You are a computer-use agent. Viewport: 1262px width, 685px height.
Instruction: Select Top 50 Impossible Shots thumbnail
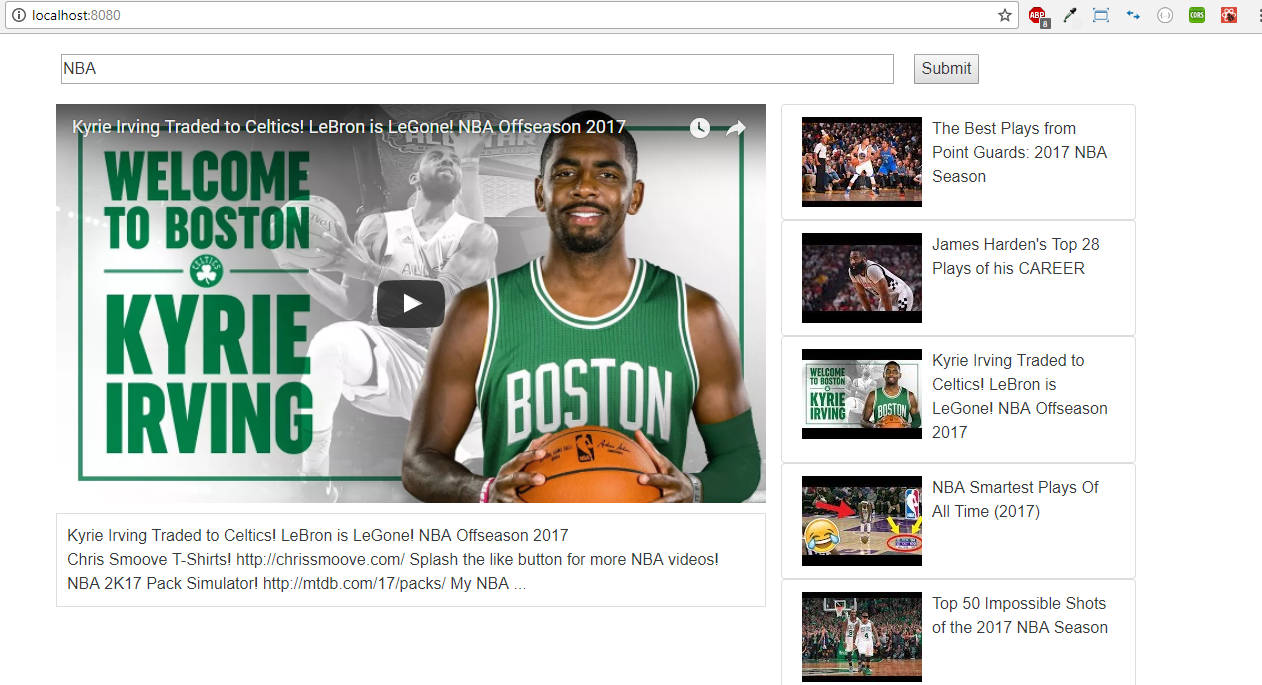[x=862, y=637]
